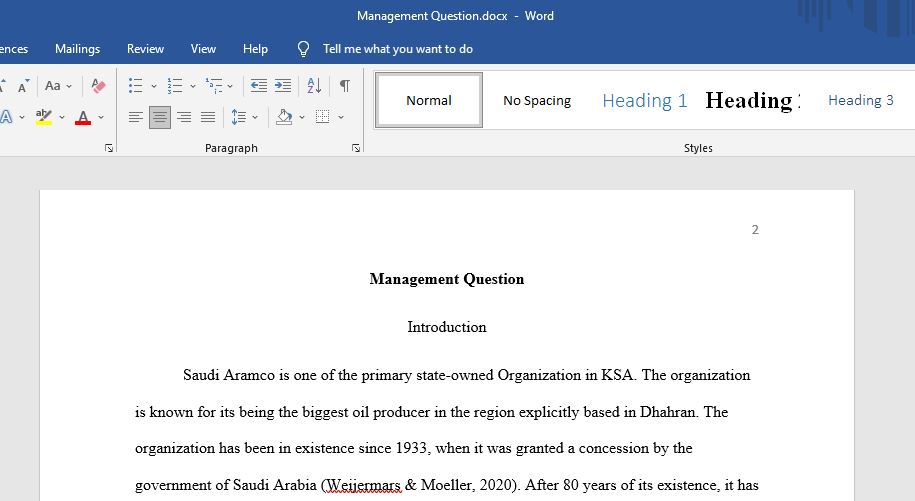The height and width of the screenshot is (501, 915).
Task: Click page number 2 in header
Action: (x=755, y=230)
